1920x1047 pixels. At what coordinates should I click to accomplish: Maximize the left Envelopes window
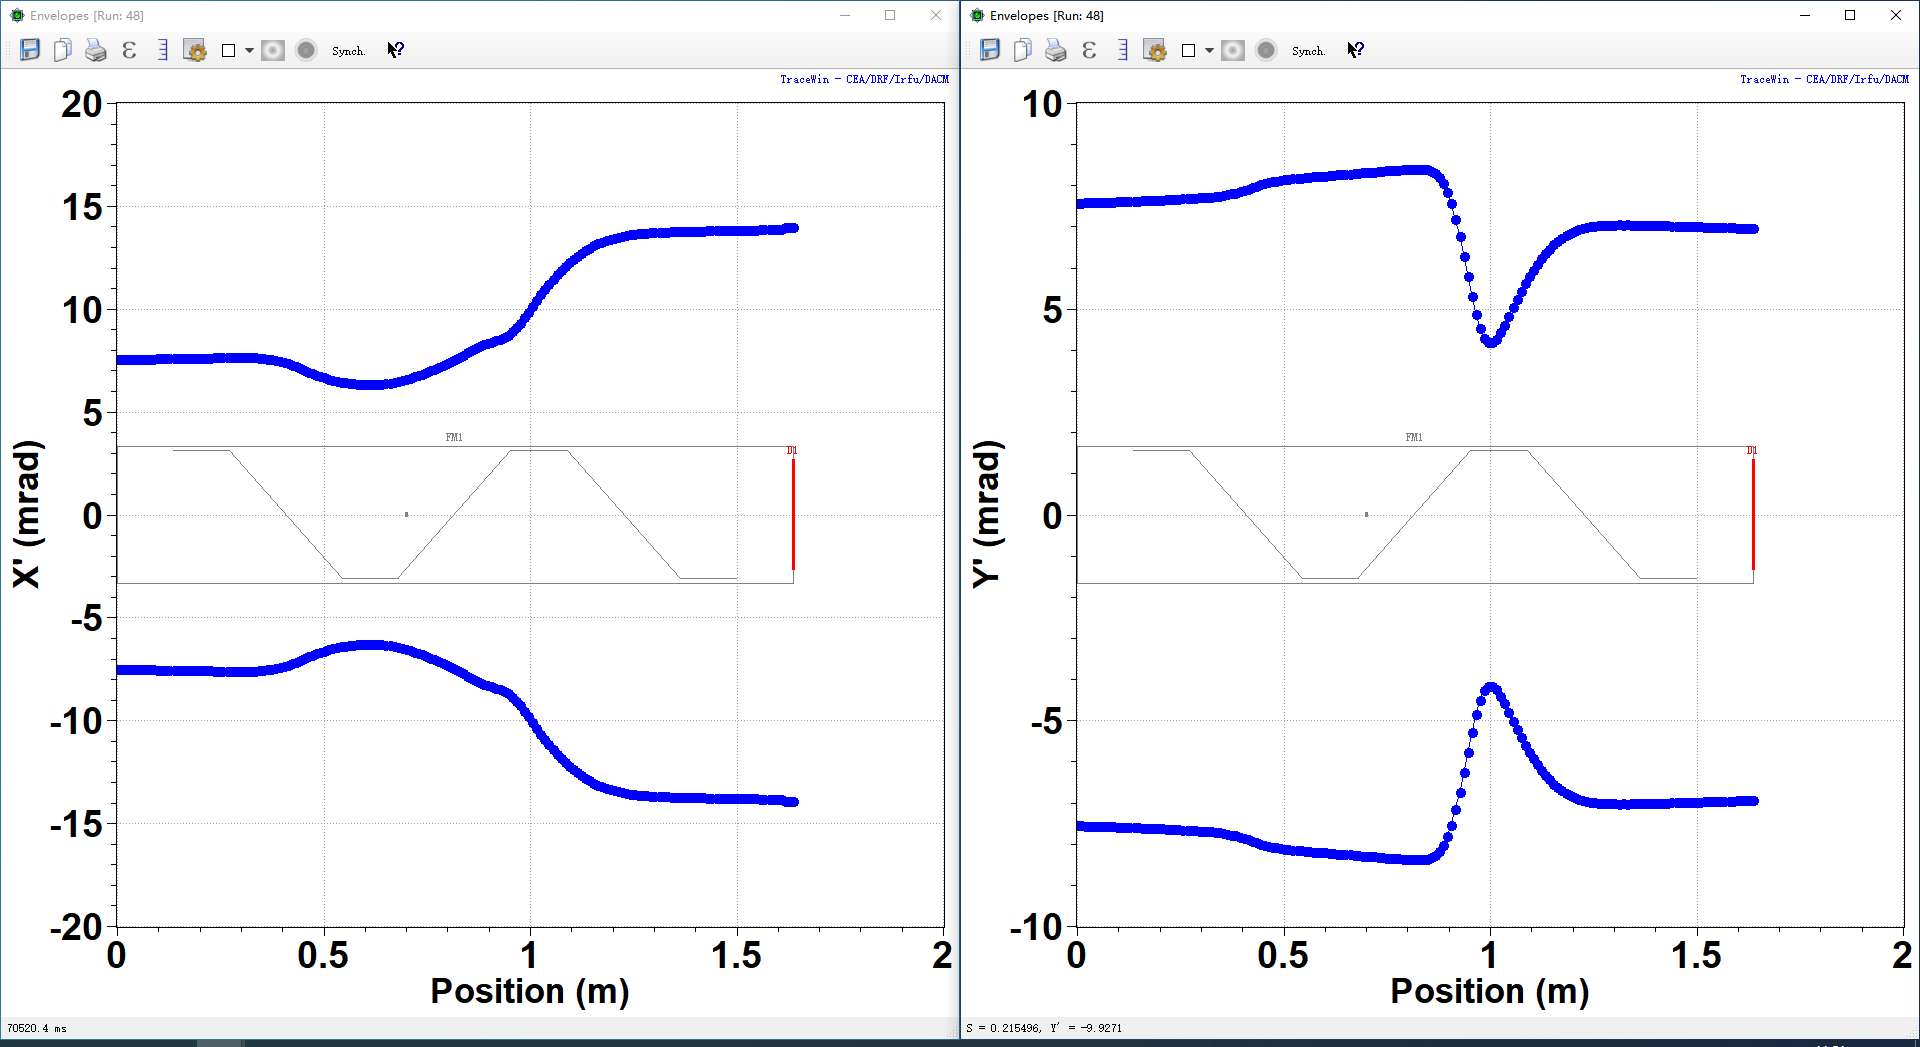tap(890, 15)
